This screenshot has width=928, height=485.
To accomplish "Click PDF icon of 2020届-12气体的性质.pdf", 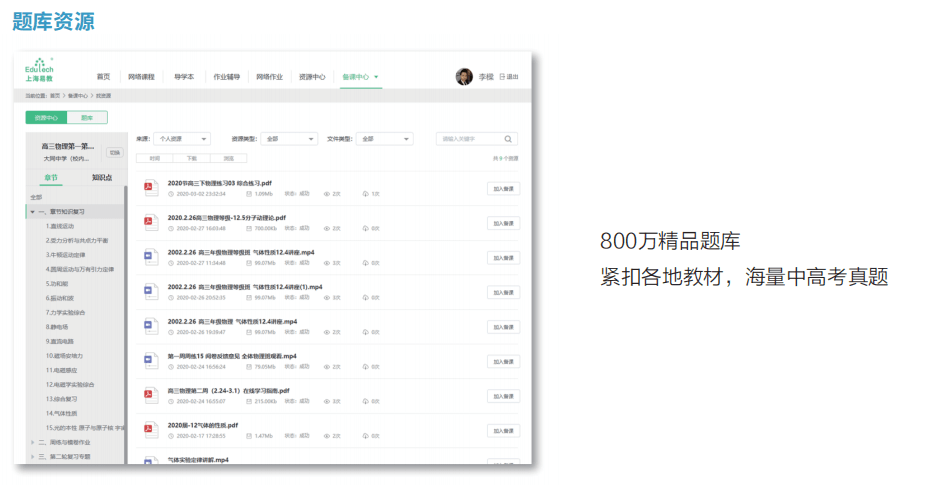I will 150,429.
